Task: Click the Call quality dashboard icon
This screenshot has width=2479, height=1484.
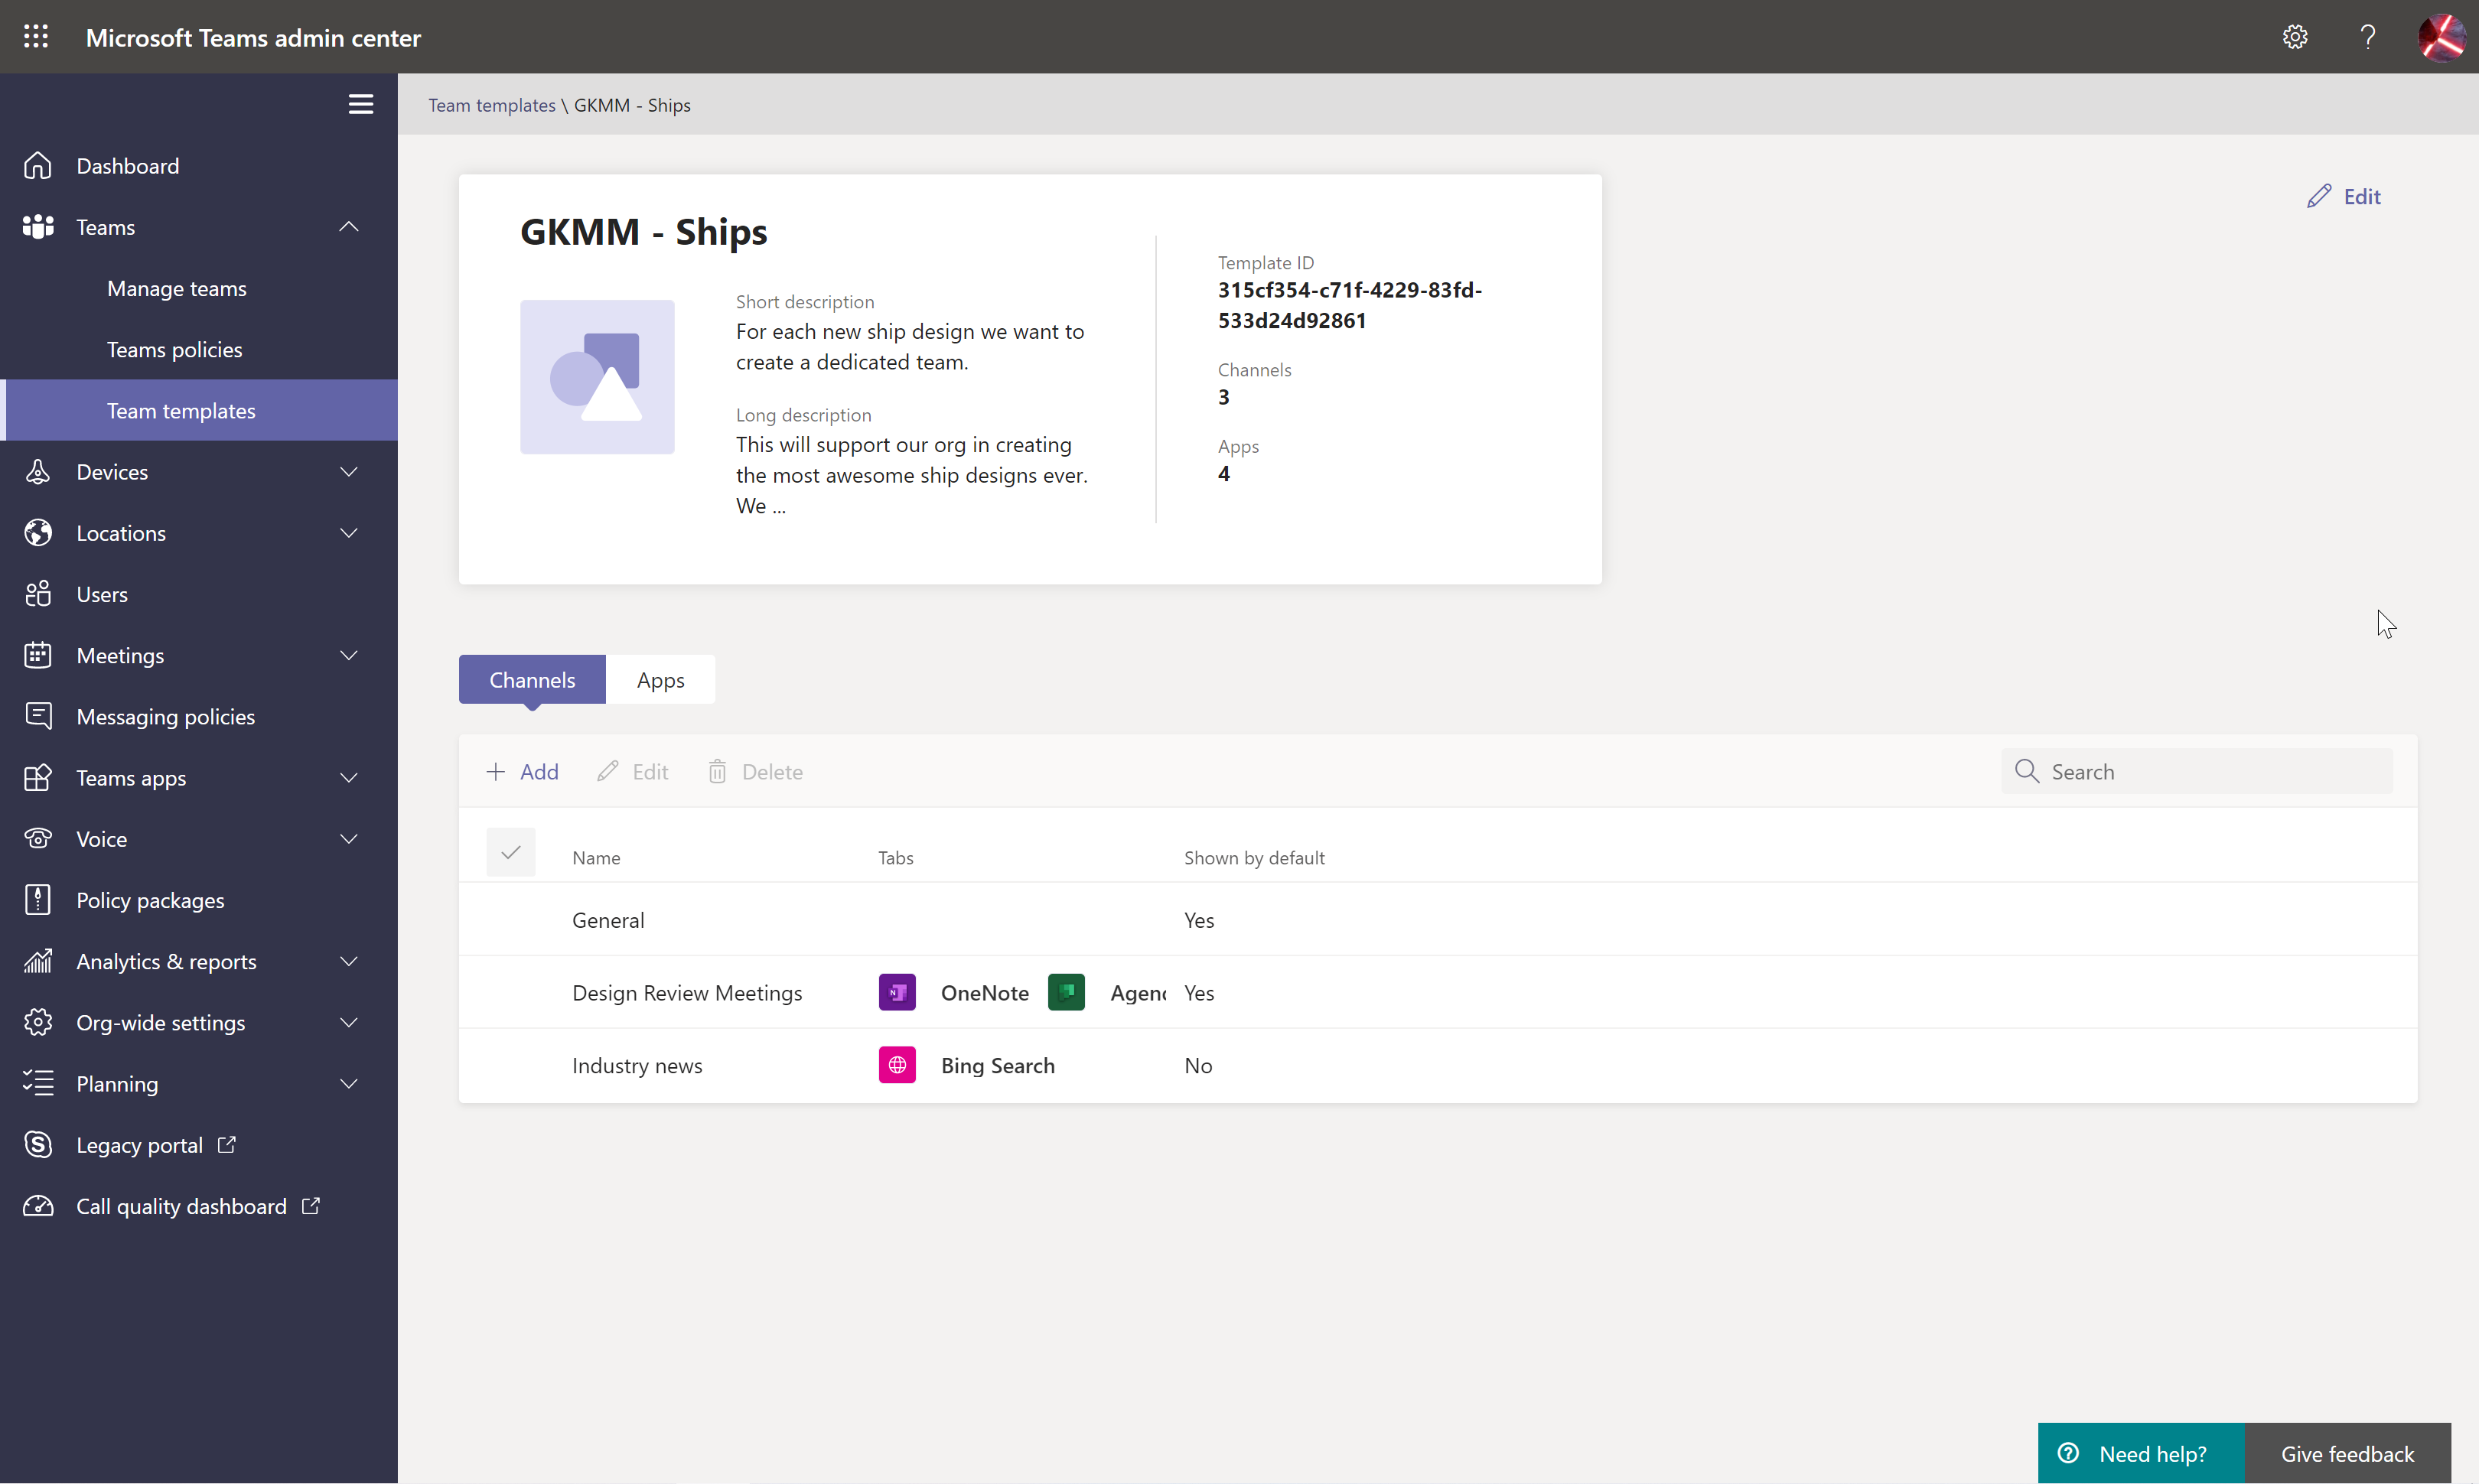Action: pyautogui.click(x=38, y=1206)
